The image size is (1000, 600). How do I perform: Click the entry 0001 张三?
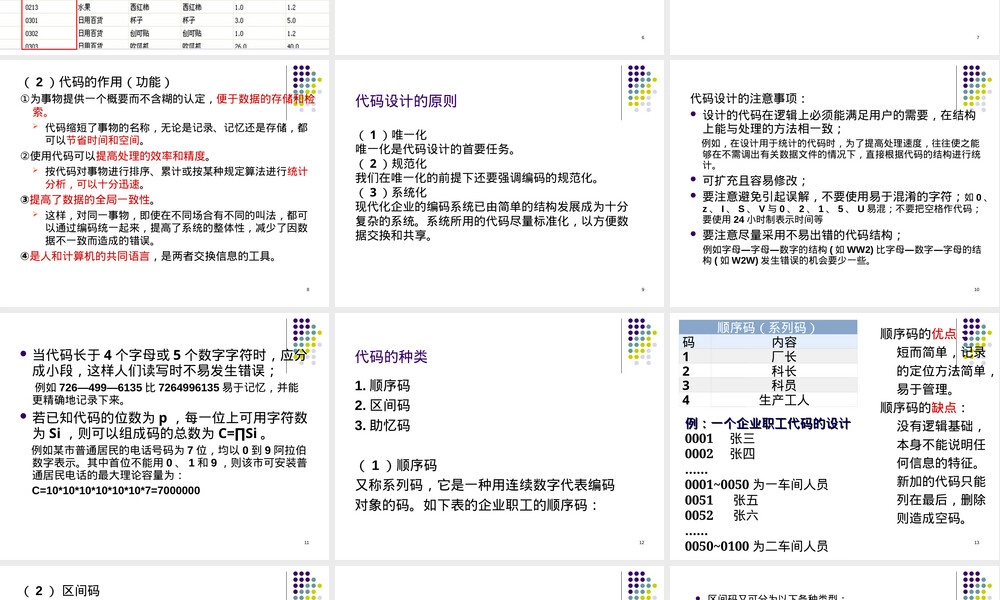point(720,439)
